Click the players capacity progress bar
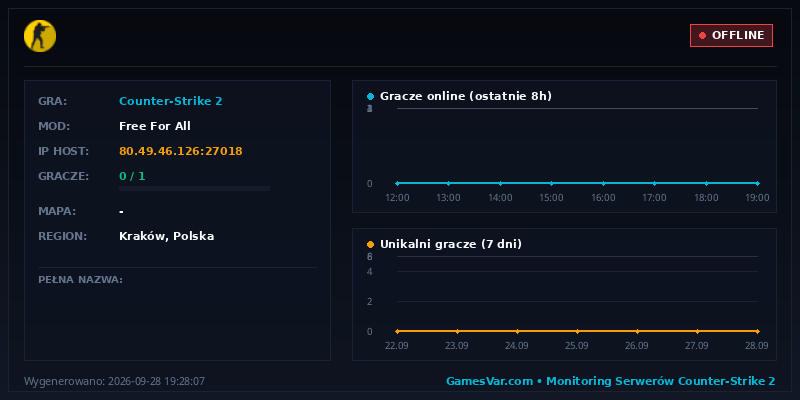 (194, 189)
